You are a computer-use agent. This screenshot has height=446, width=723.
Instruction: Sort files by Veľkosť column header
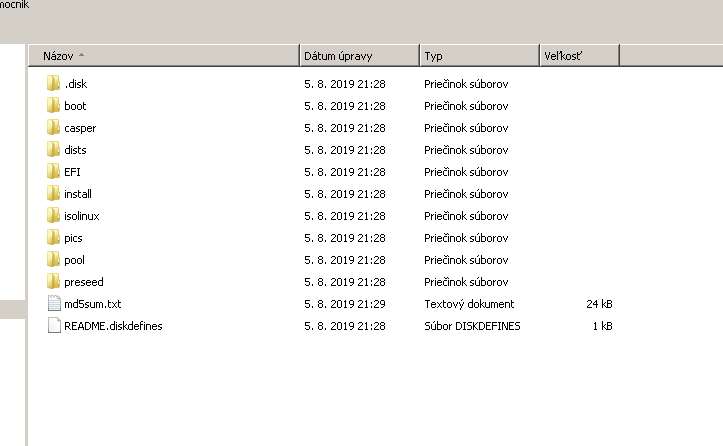click(580, 56)
